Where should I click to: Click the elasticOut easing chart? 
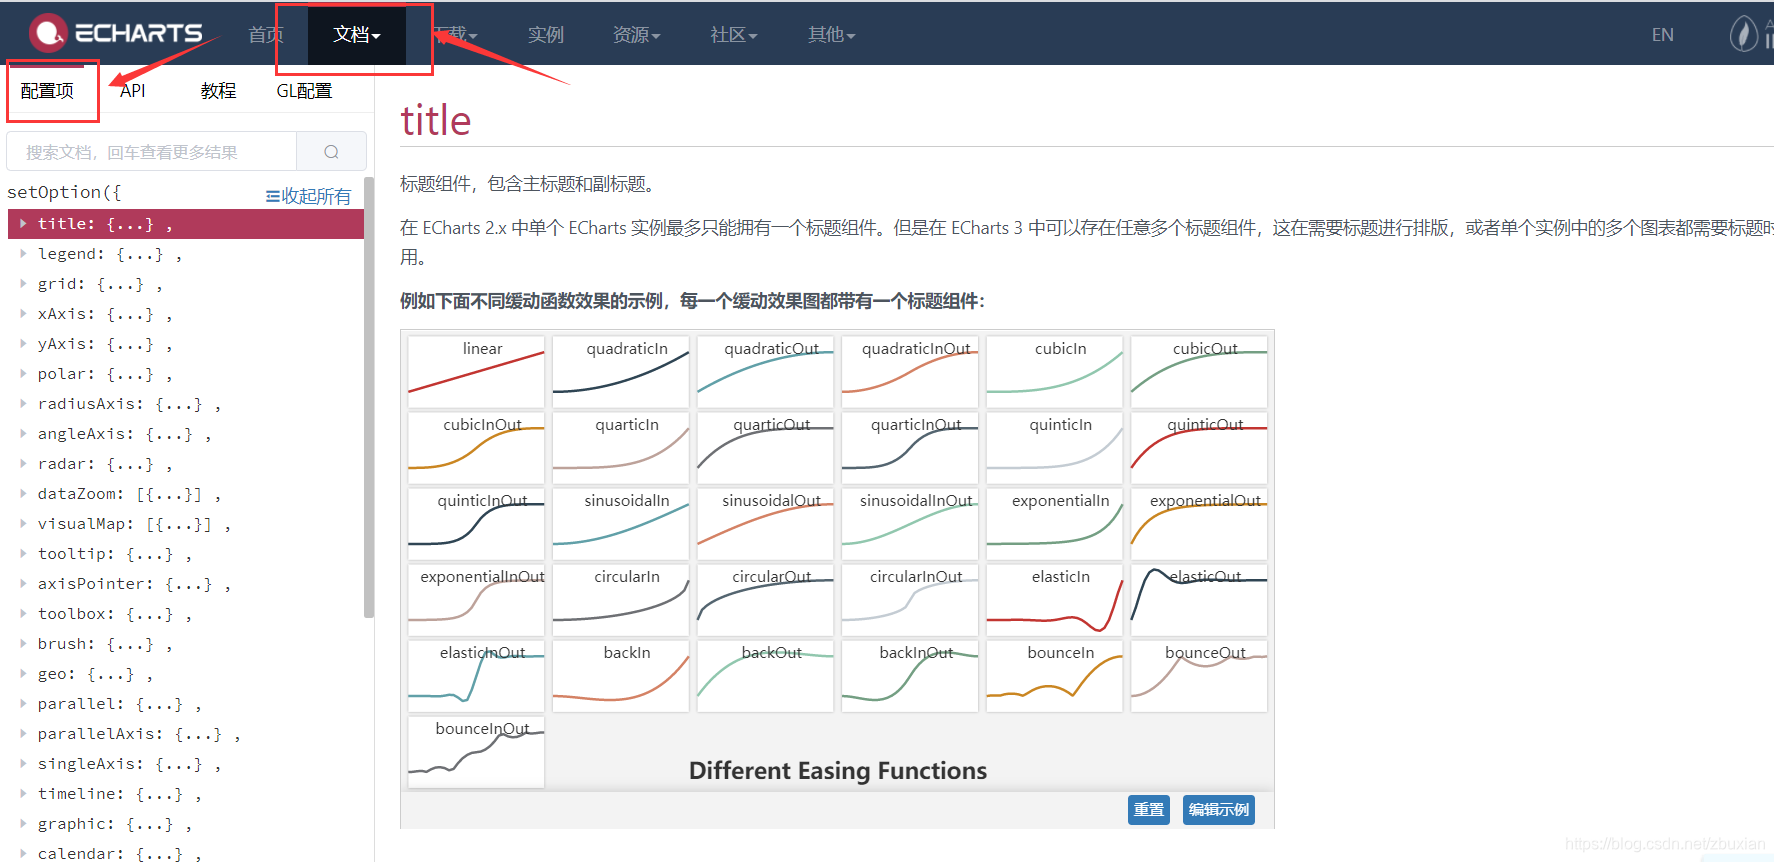[x=1199, y=599]
